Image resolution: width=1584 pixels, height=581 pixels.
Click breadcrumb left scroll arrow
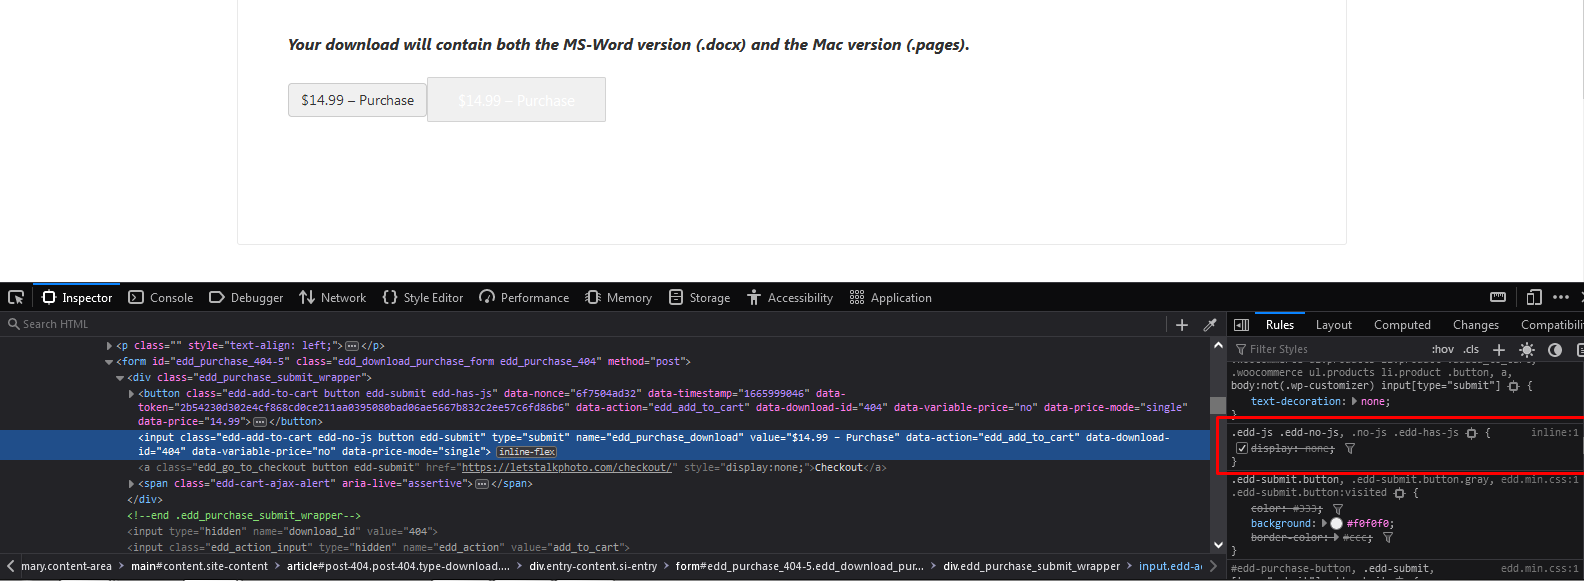pyautogui.click(x=9, y=566)
